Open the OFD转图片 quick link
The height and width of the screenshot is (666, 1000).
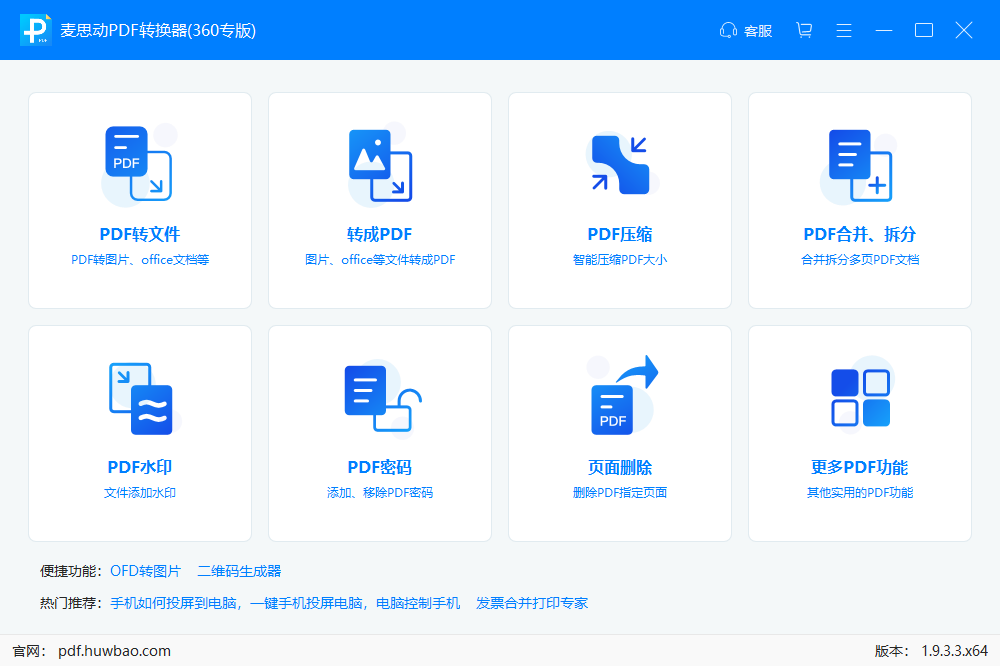point(146,571)
